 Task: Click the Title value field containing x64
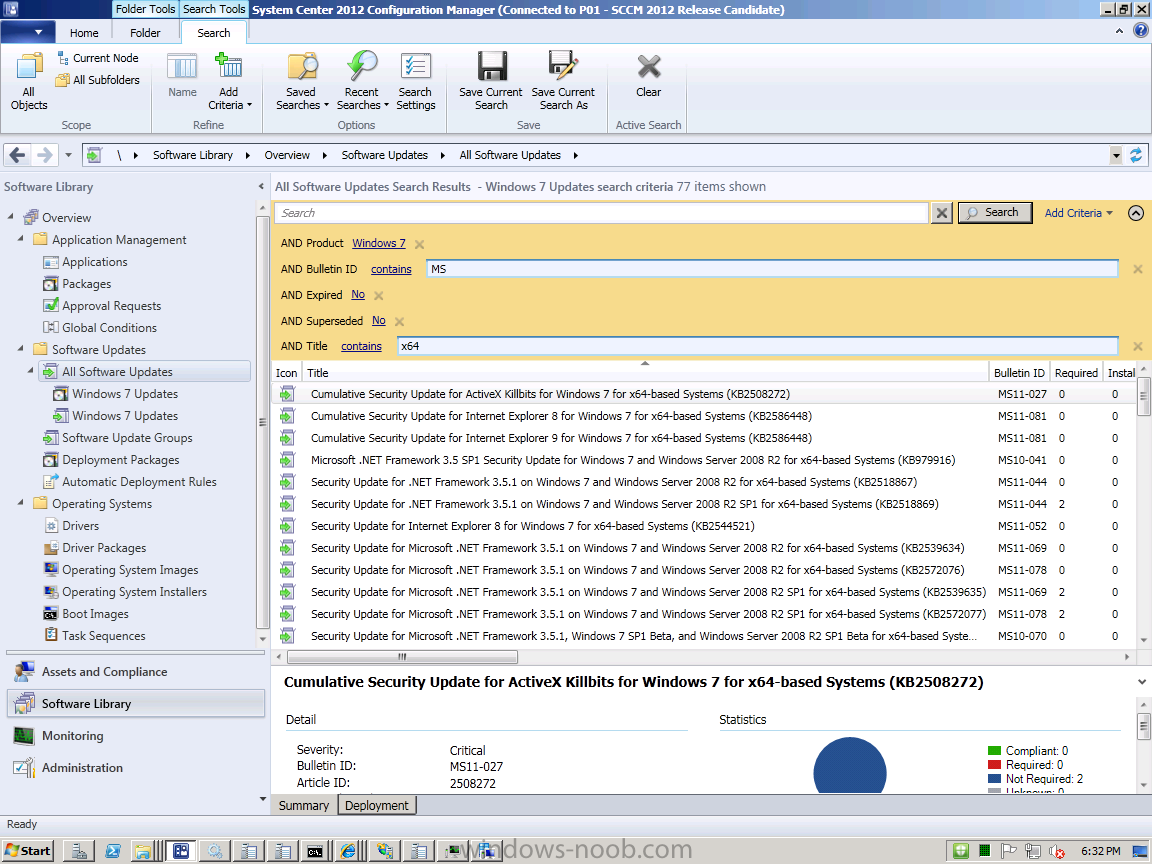(757, 346)
